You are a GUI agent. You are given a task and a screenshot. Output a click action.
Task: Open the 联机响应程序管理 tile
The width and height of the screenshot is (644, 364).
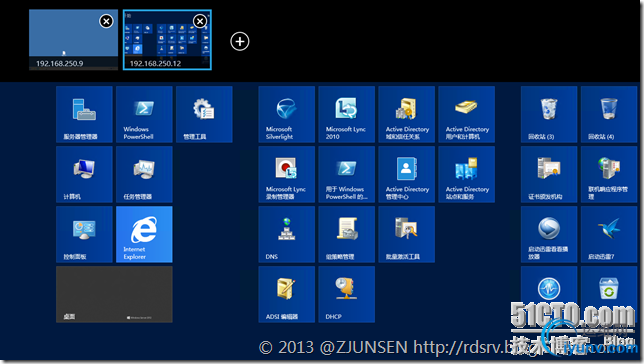609,174
